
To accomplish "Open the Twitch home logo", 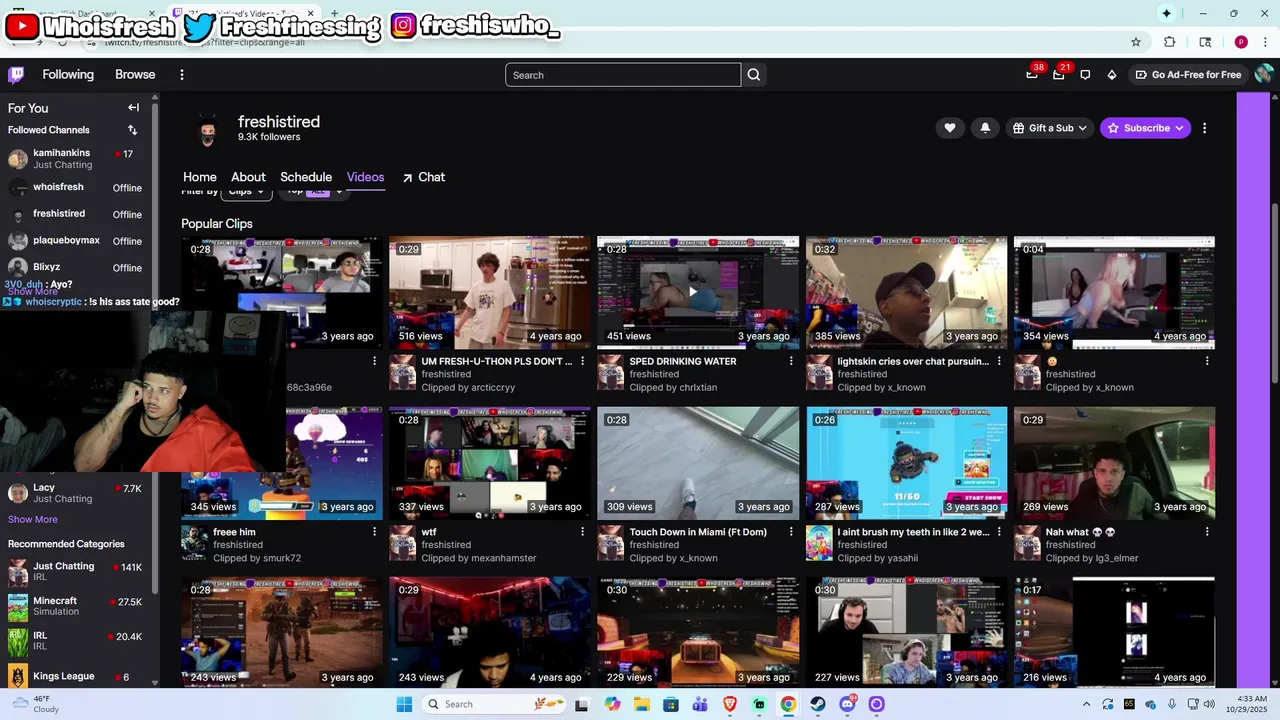I will (x=16, y=75).
